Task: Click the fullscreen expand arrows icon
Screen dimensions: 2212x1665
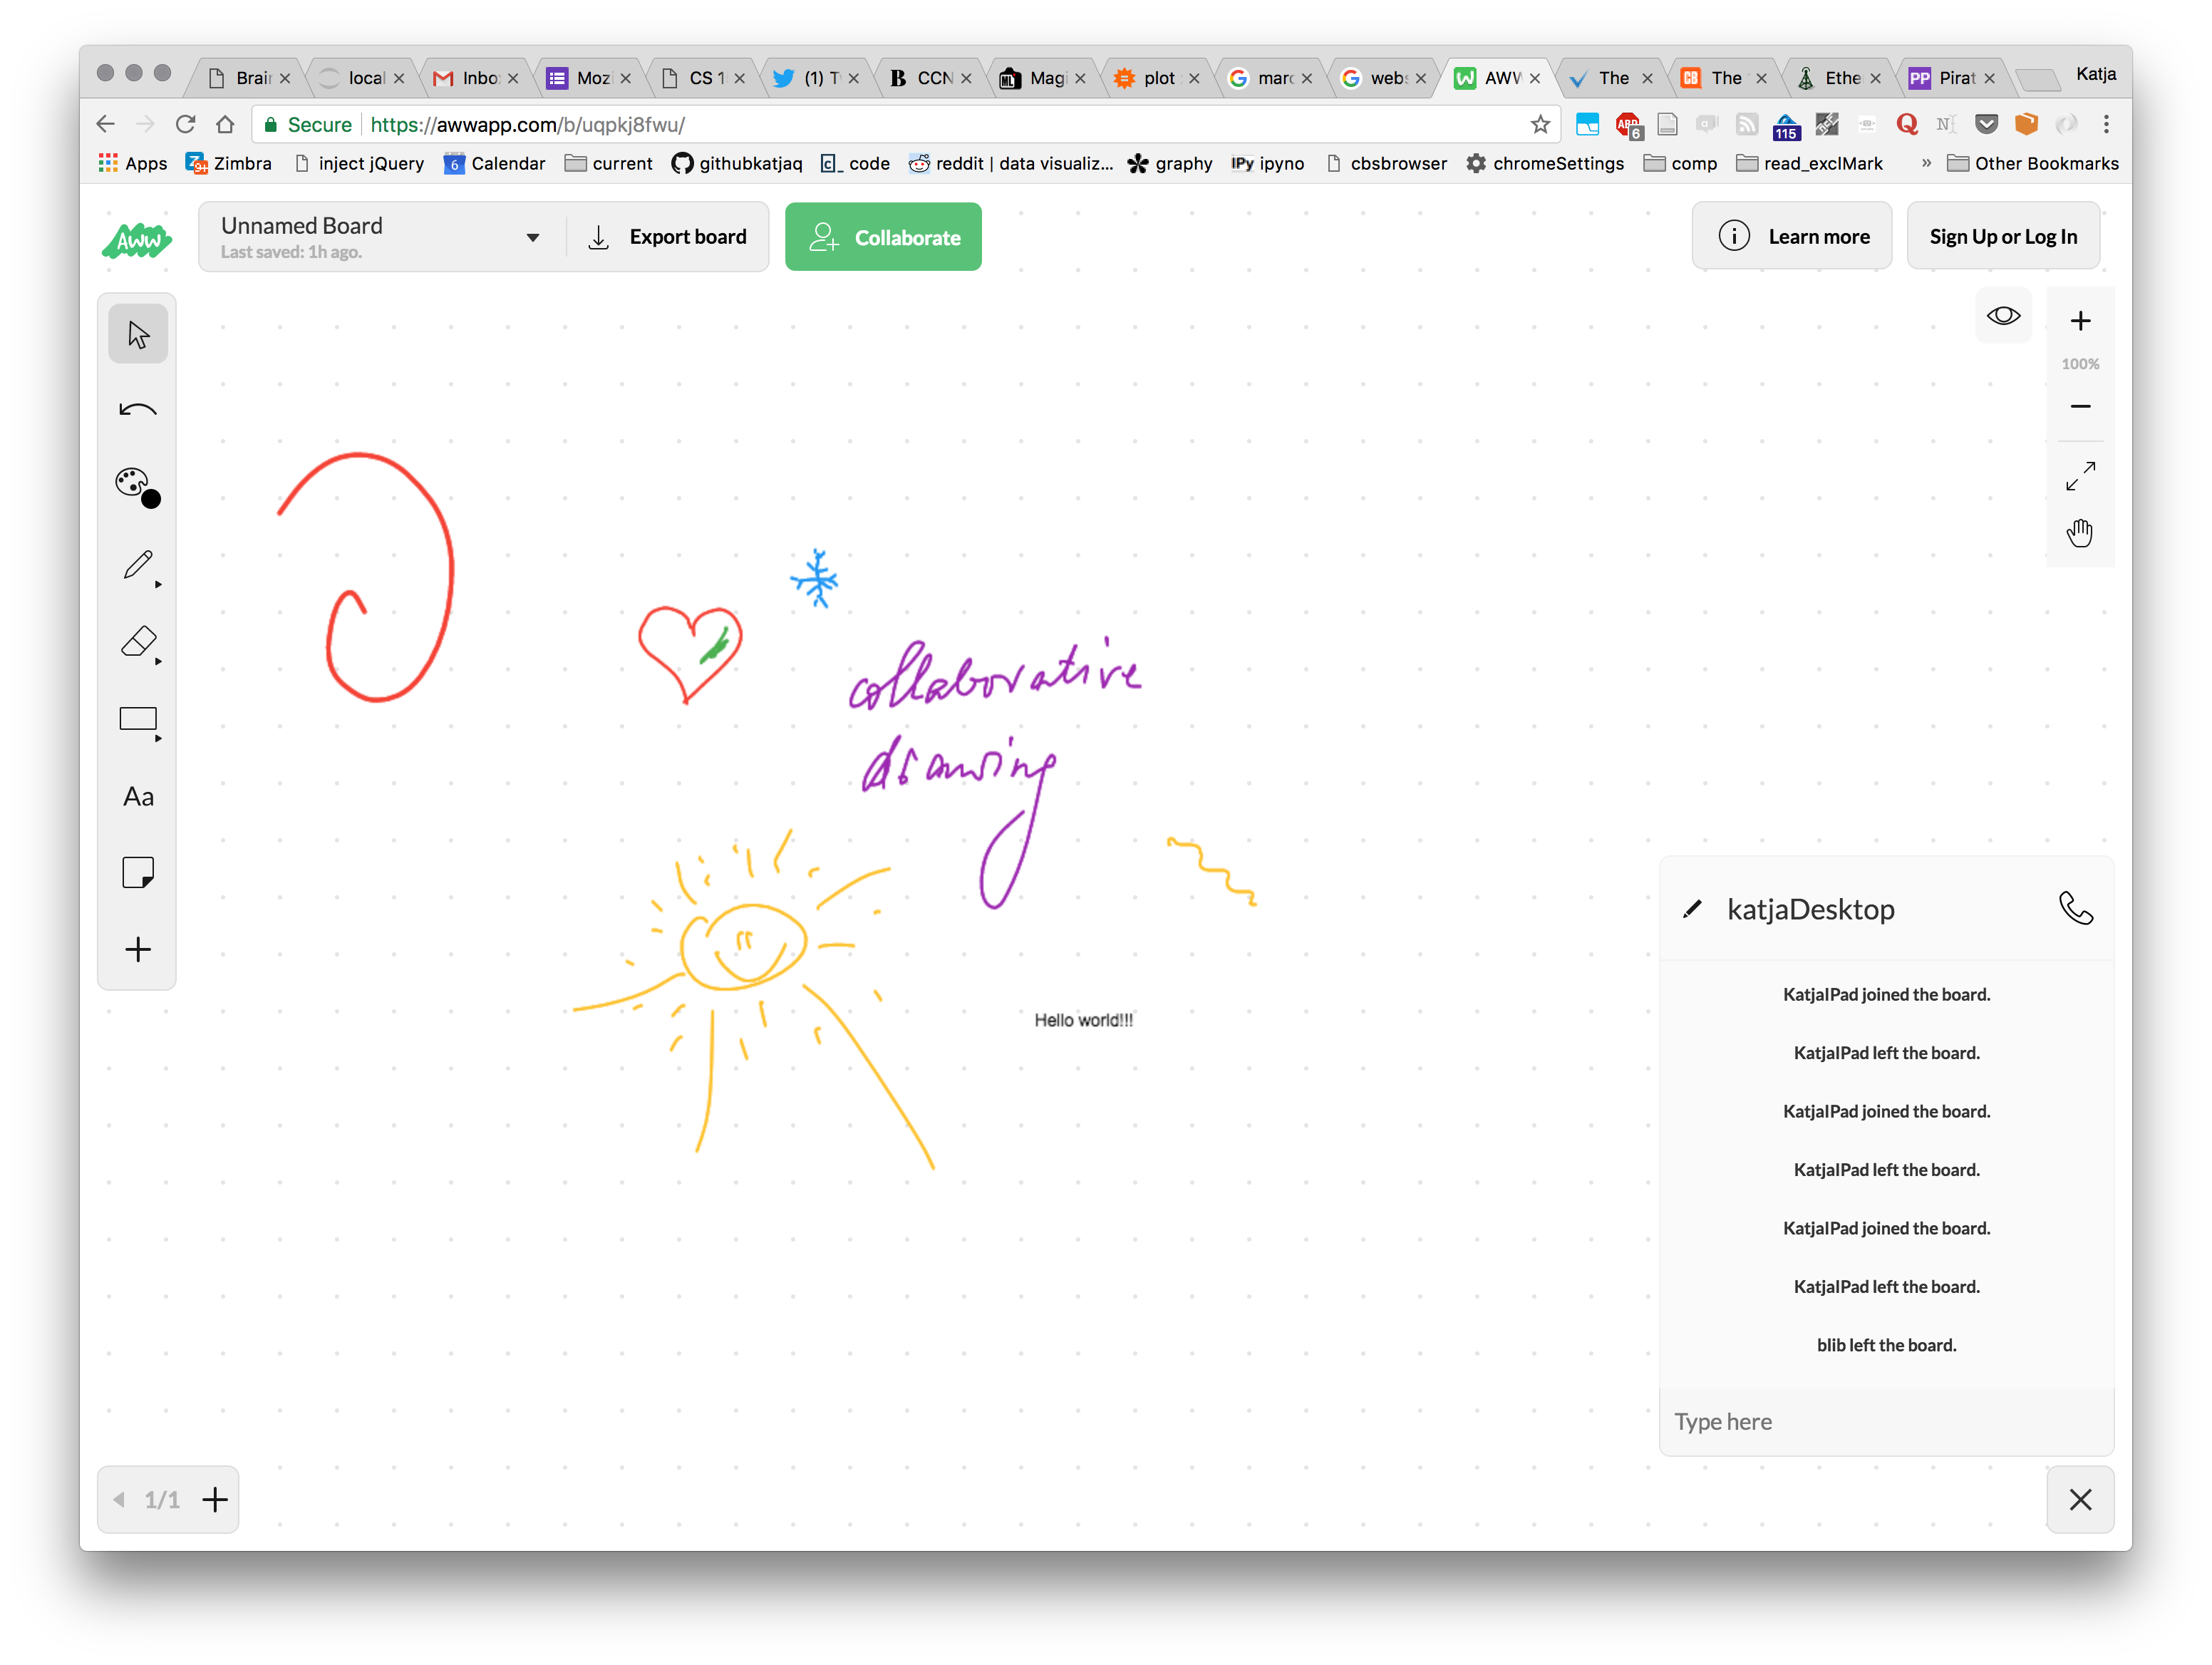Action: point(2080,476)
